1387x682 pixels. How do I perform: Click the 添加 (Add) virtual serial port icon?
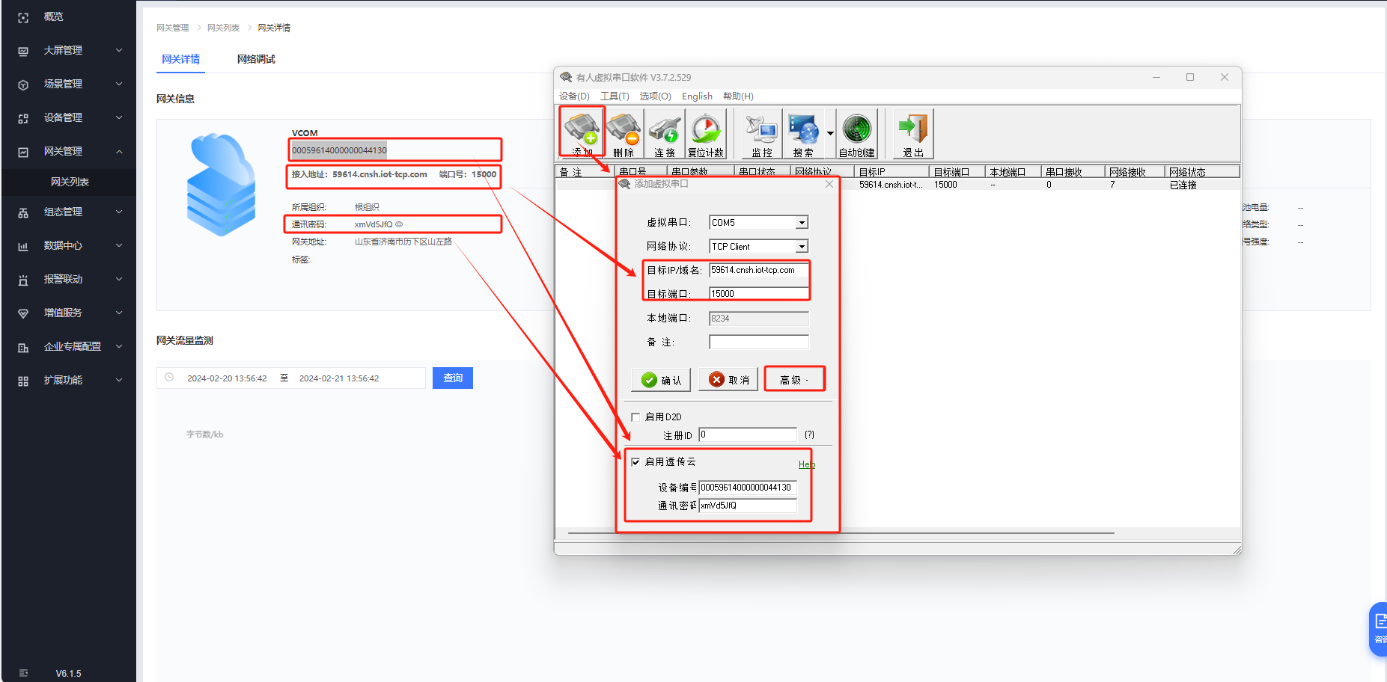coord(582,132)
